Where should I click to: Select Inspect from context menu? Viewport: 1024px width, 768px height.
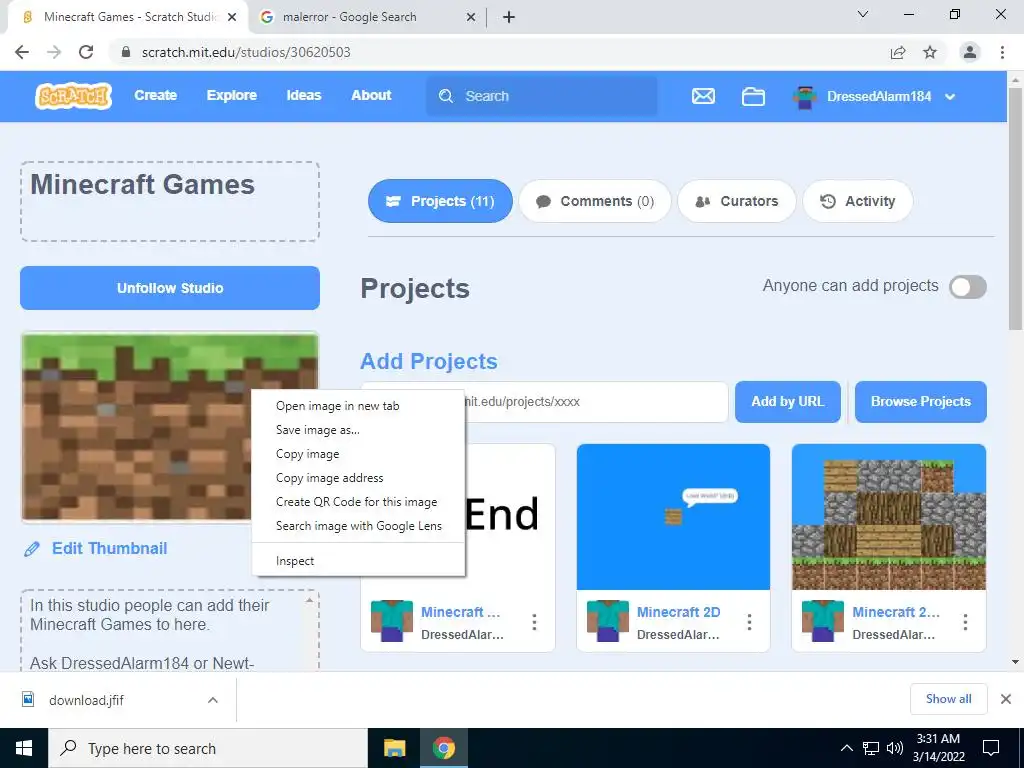(359, 561)
